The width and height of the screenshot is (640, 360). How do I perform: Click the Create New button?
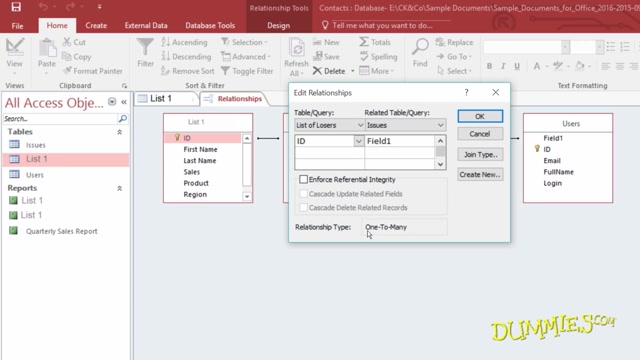(480, 174)
